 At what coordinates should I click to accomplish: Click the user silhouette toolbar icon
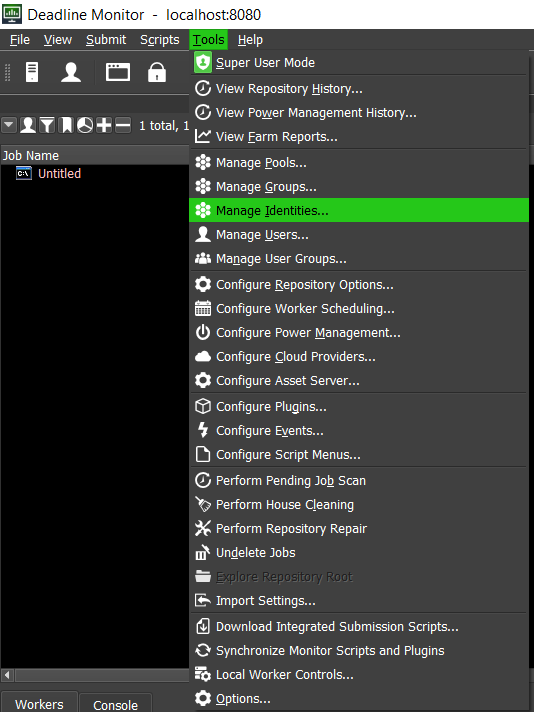(71, 72)
